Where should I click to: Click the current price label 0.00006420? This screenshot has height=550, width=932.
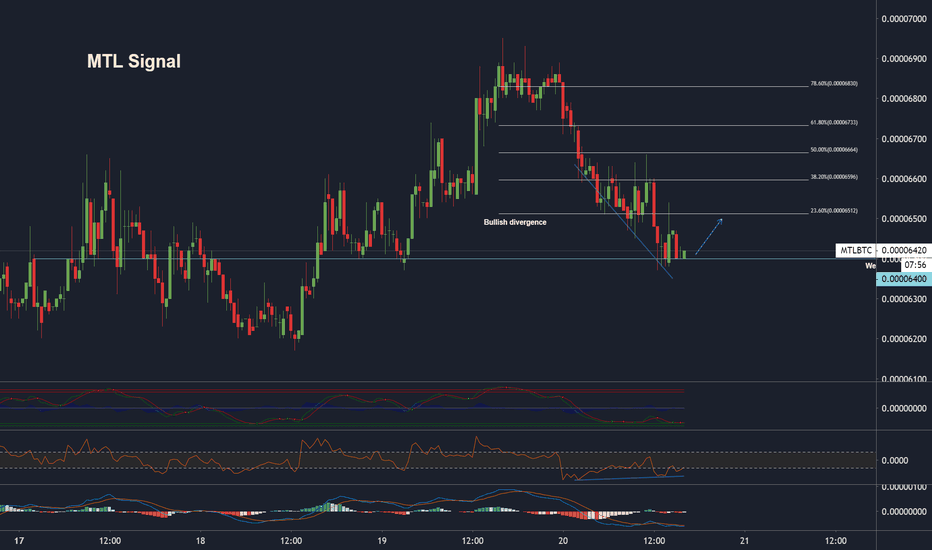point(903,250)
